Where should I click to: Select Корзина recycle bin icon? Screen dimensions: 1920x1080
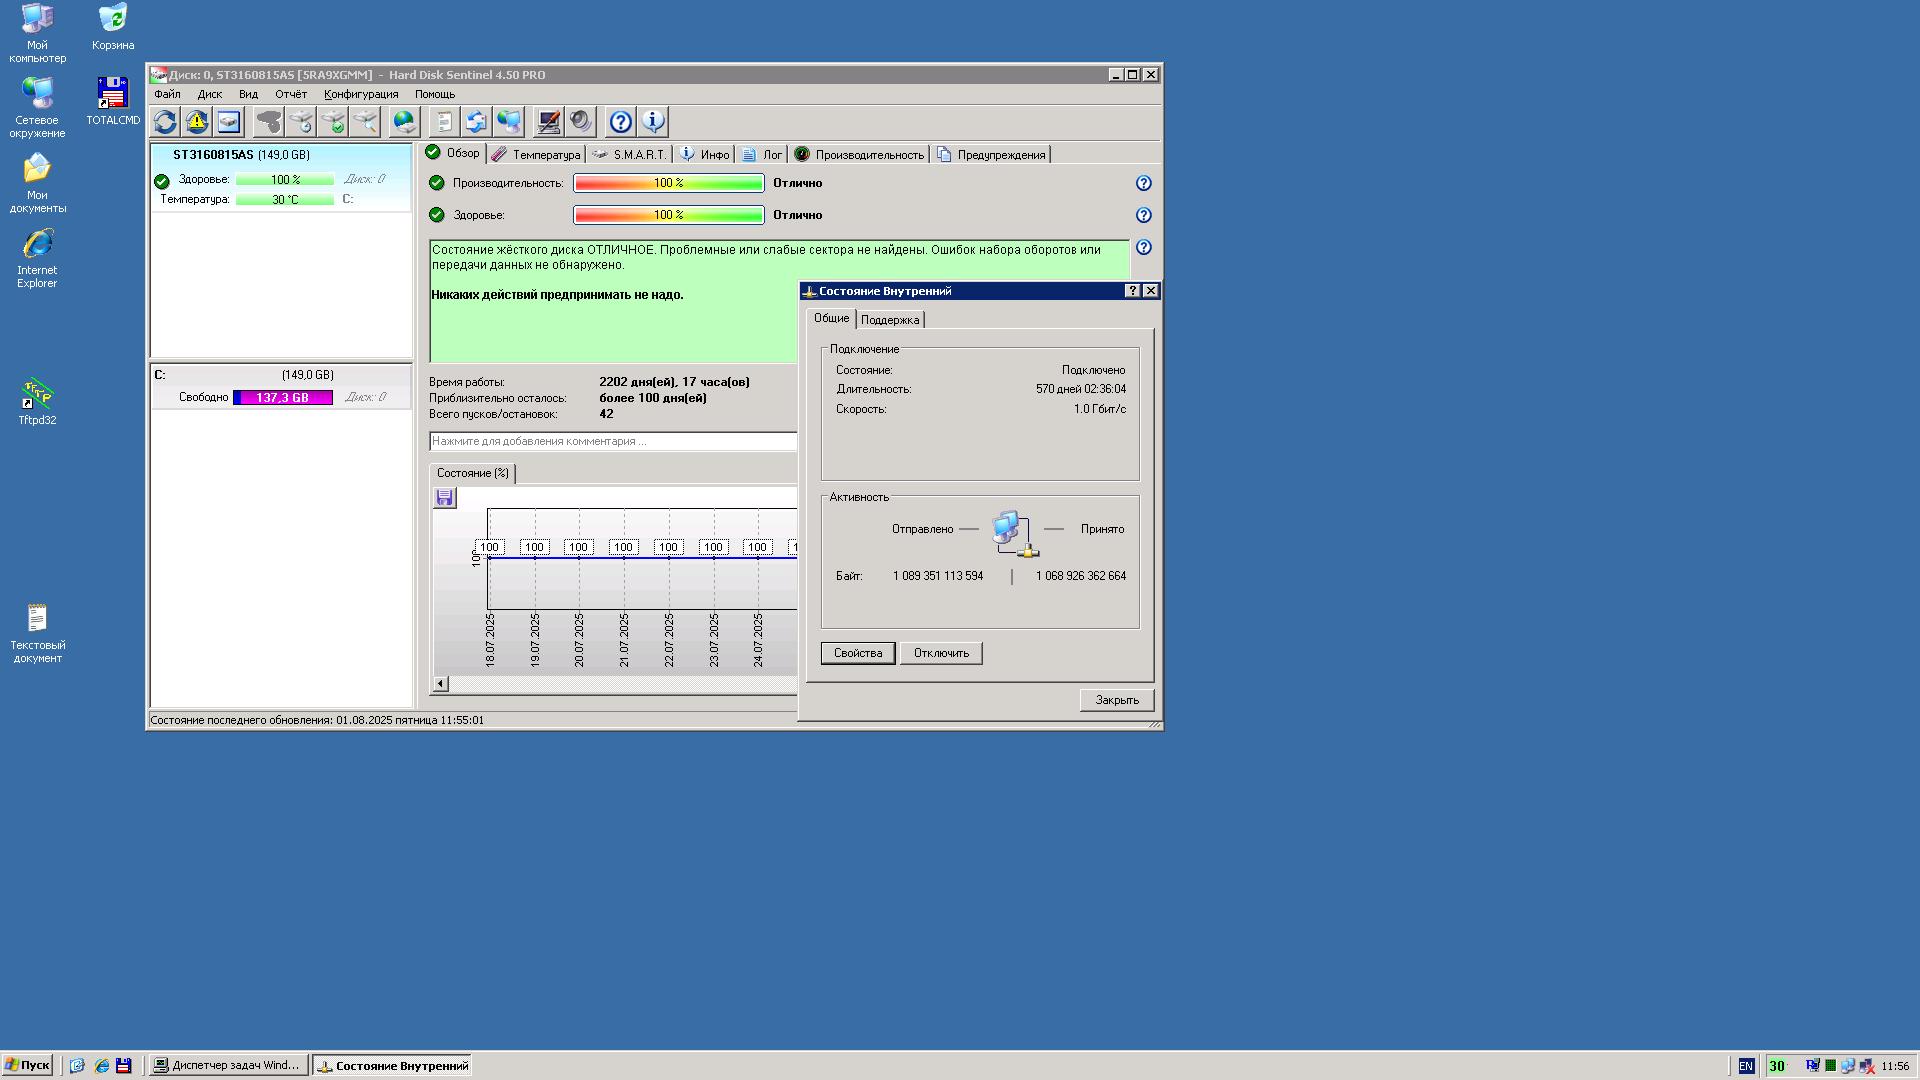coord(113,27)
